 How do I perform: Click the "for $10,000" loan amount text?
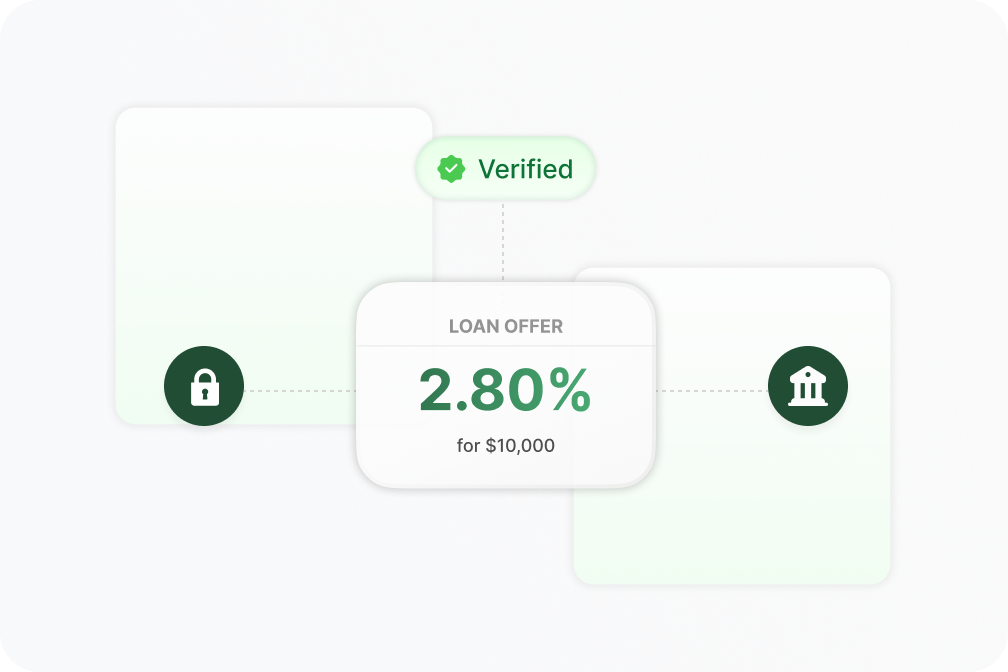click(x=505, y=446)
